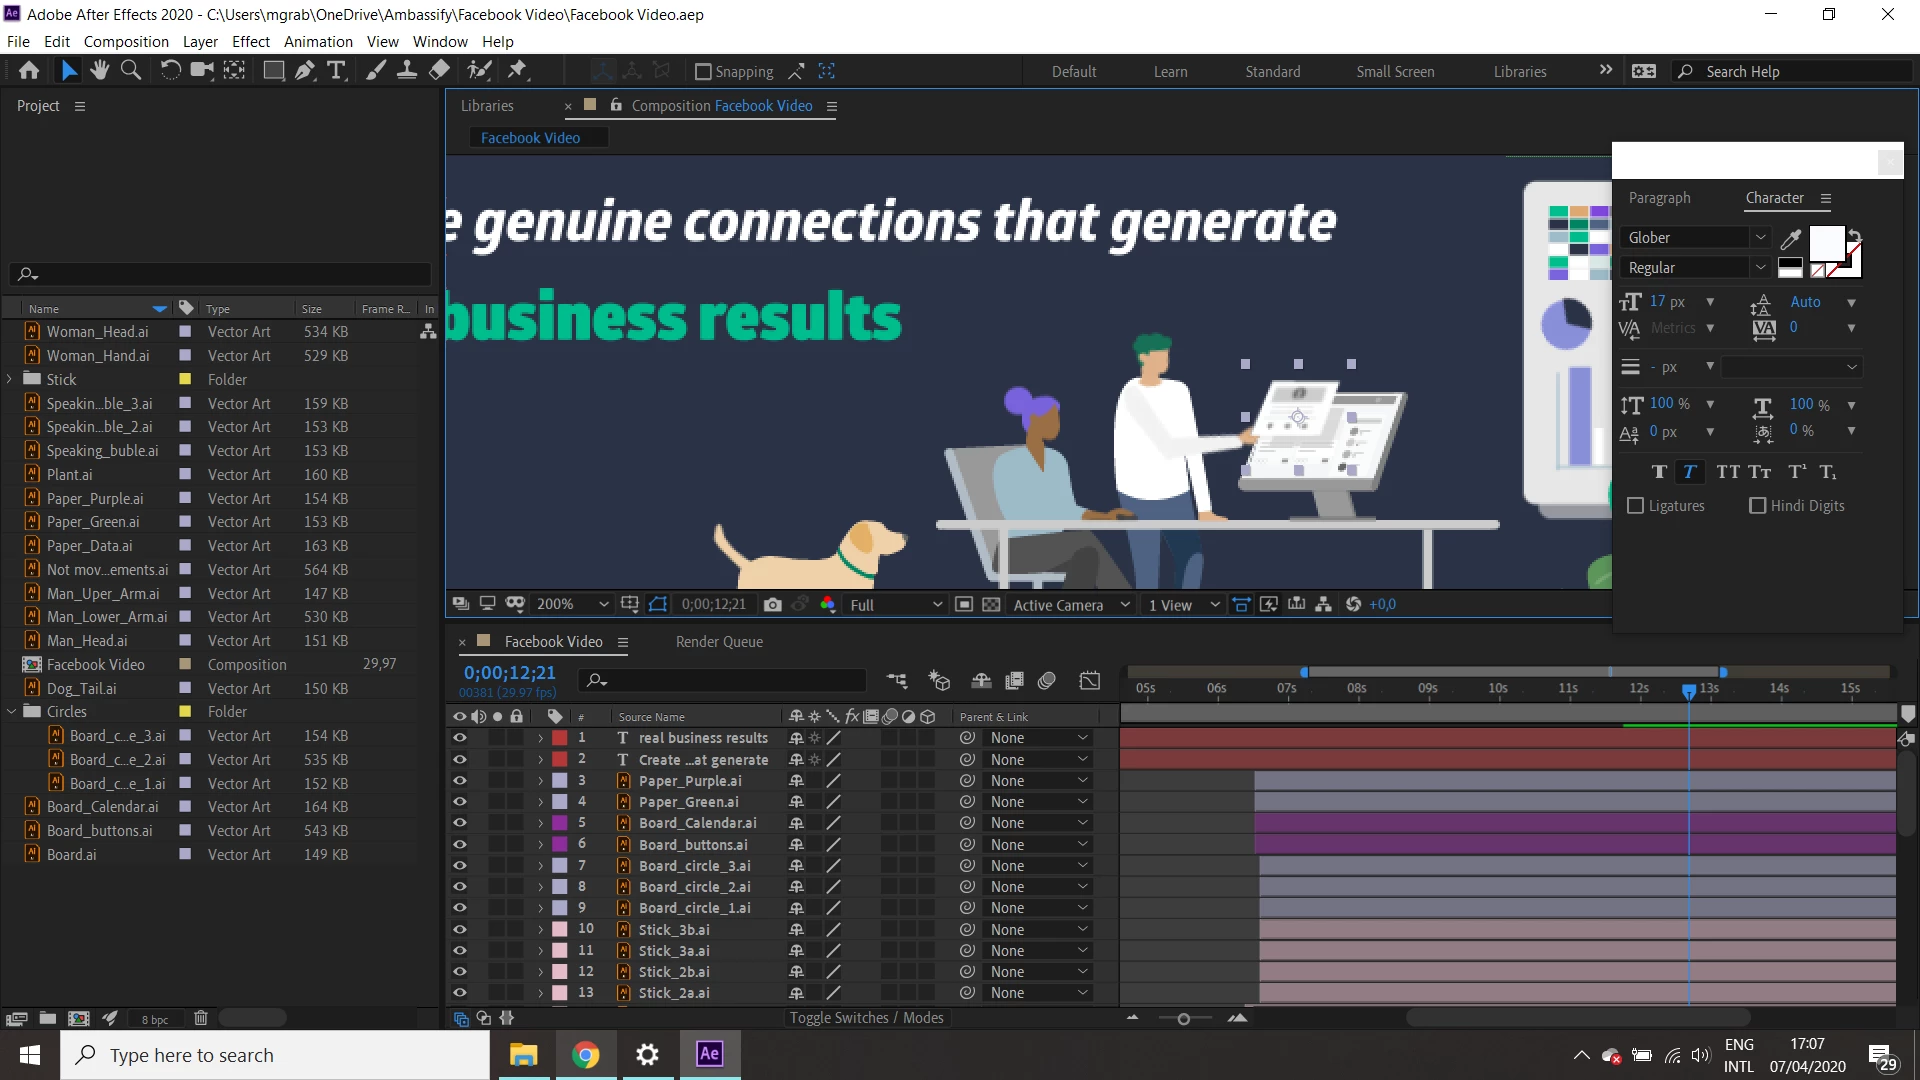
Task: Enable the Ligatures checkbox
Action: pos(1636,506)
